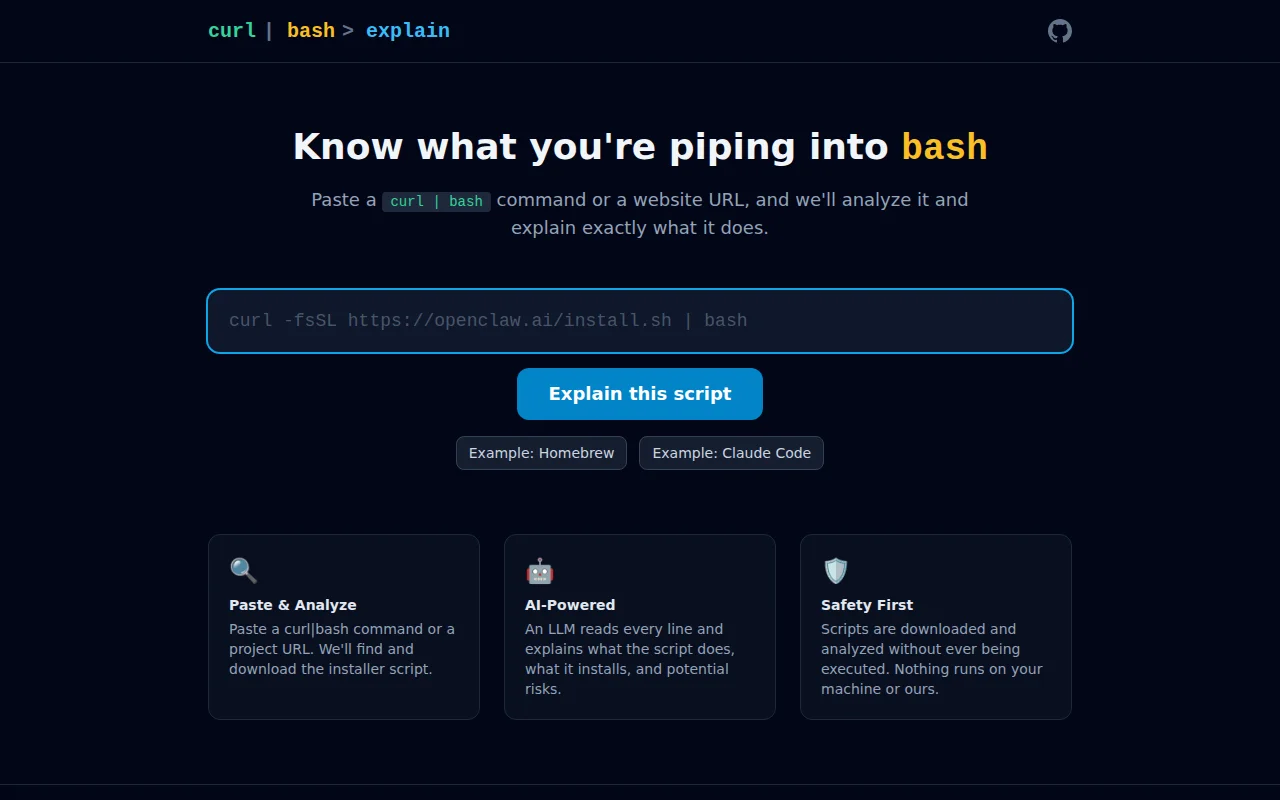Click the text 'download the installer script.'

331,669
